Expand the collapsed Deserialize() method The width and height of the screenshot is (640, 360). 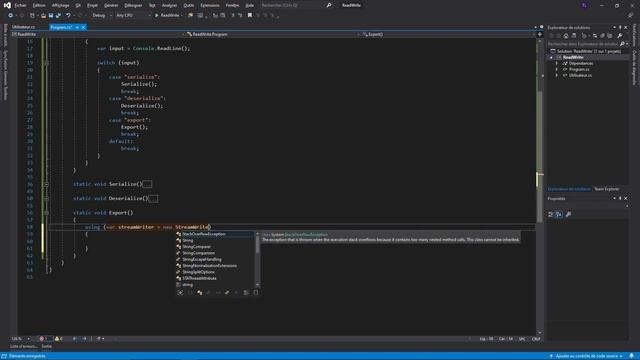tap(46, 199)
